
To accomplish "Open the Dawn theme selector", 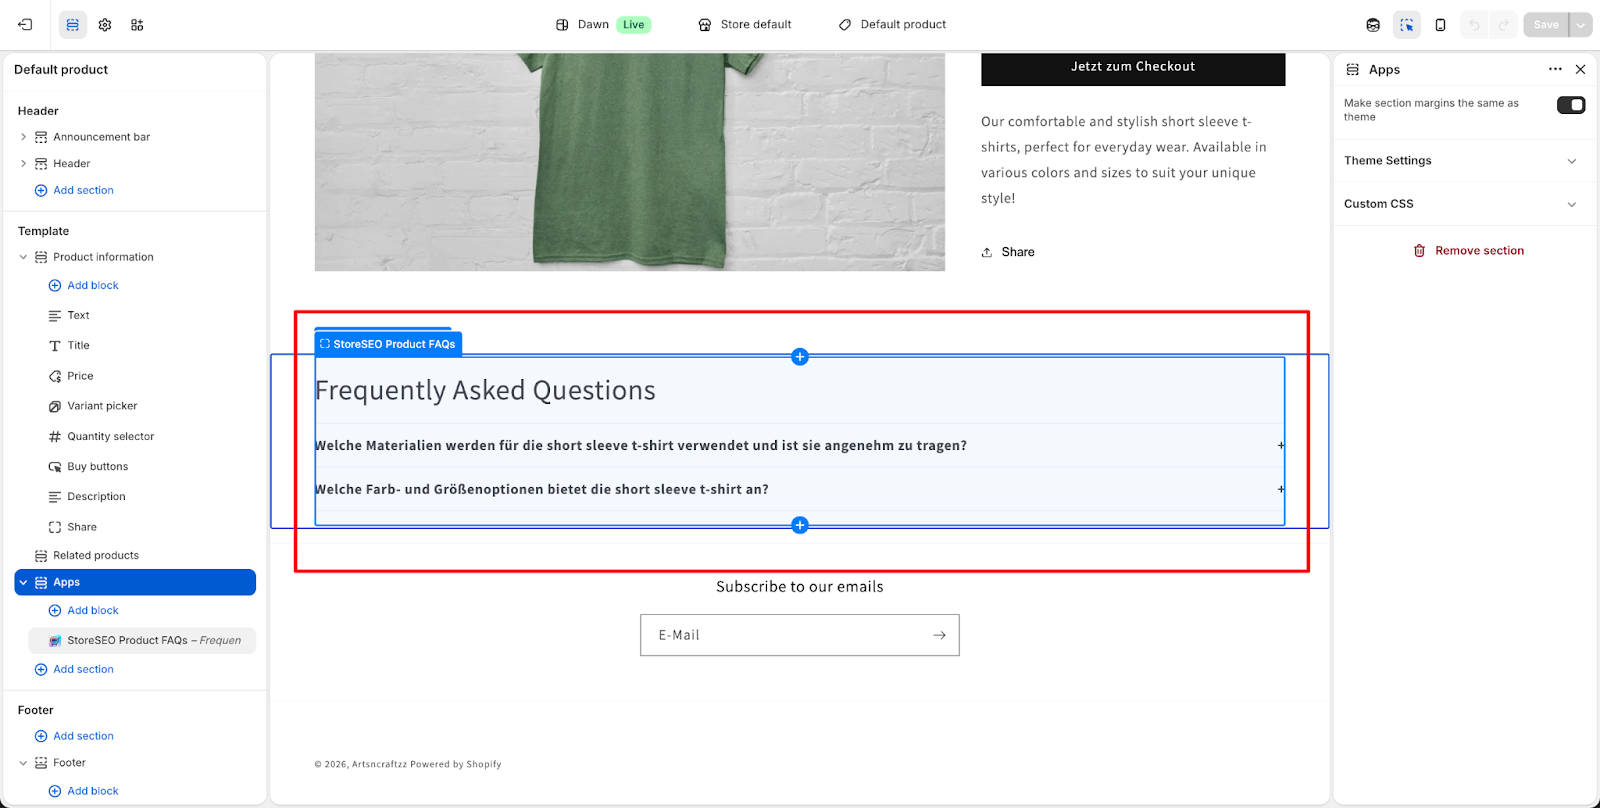I will 603,24.
